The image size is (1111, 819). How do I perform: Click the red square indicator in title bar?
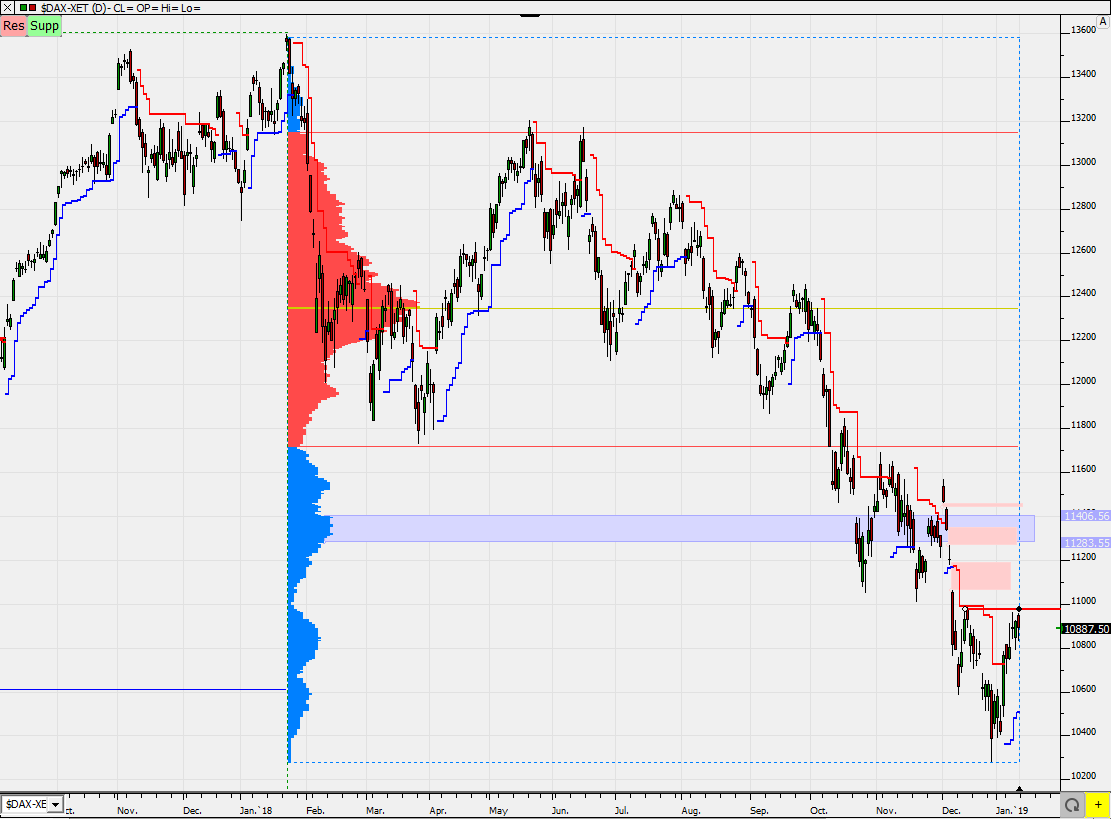(x=33, y=8)
